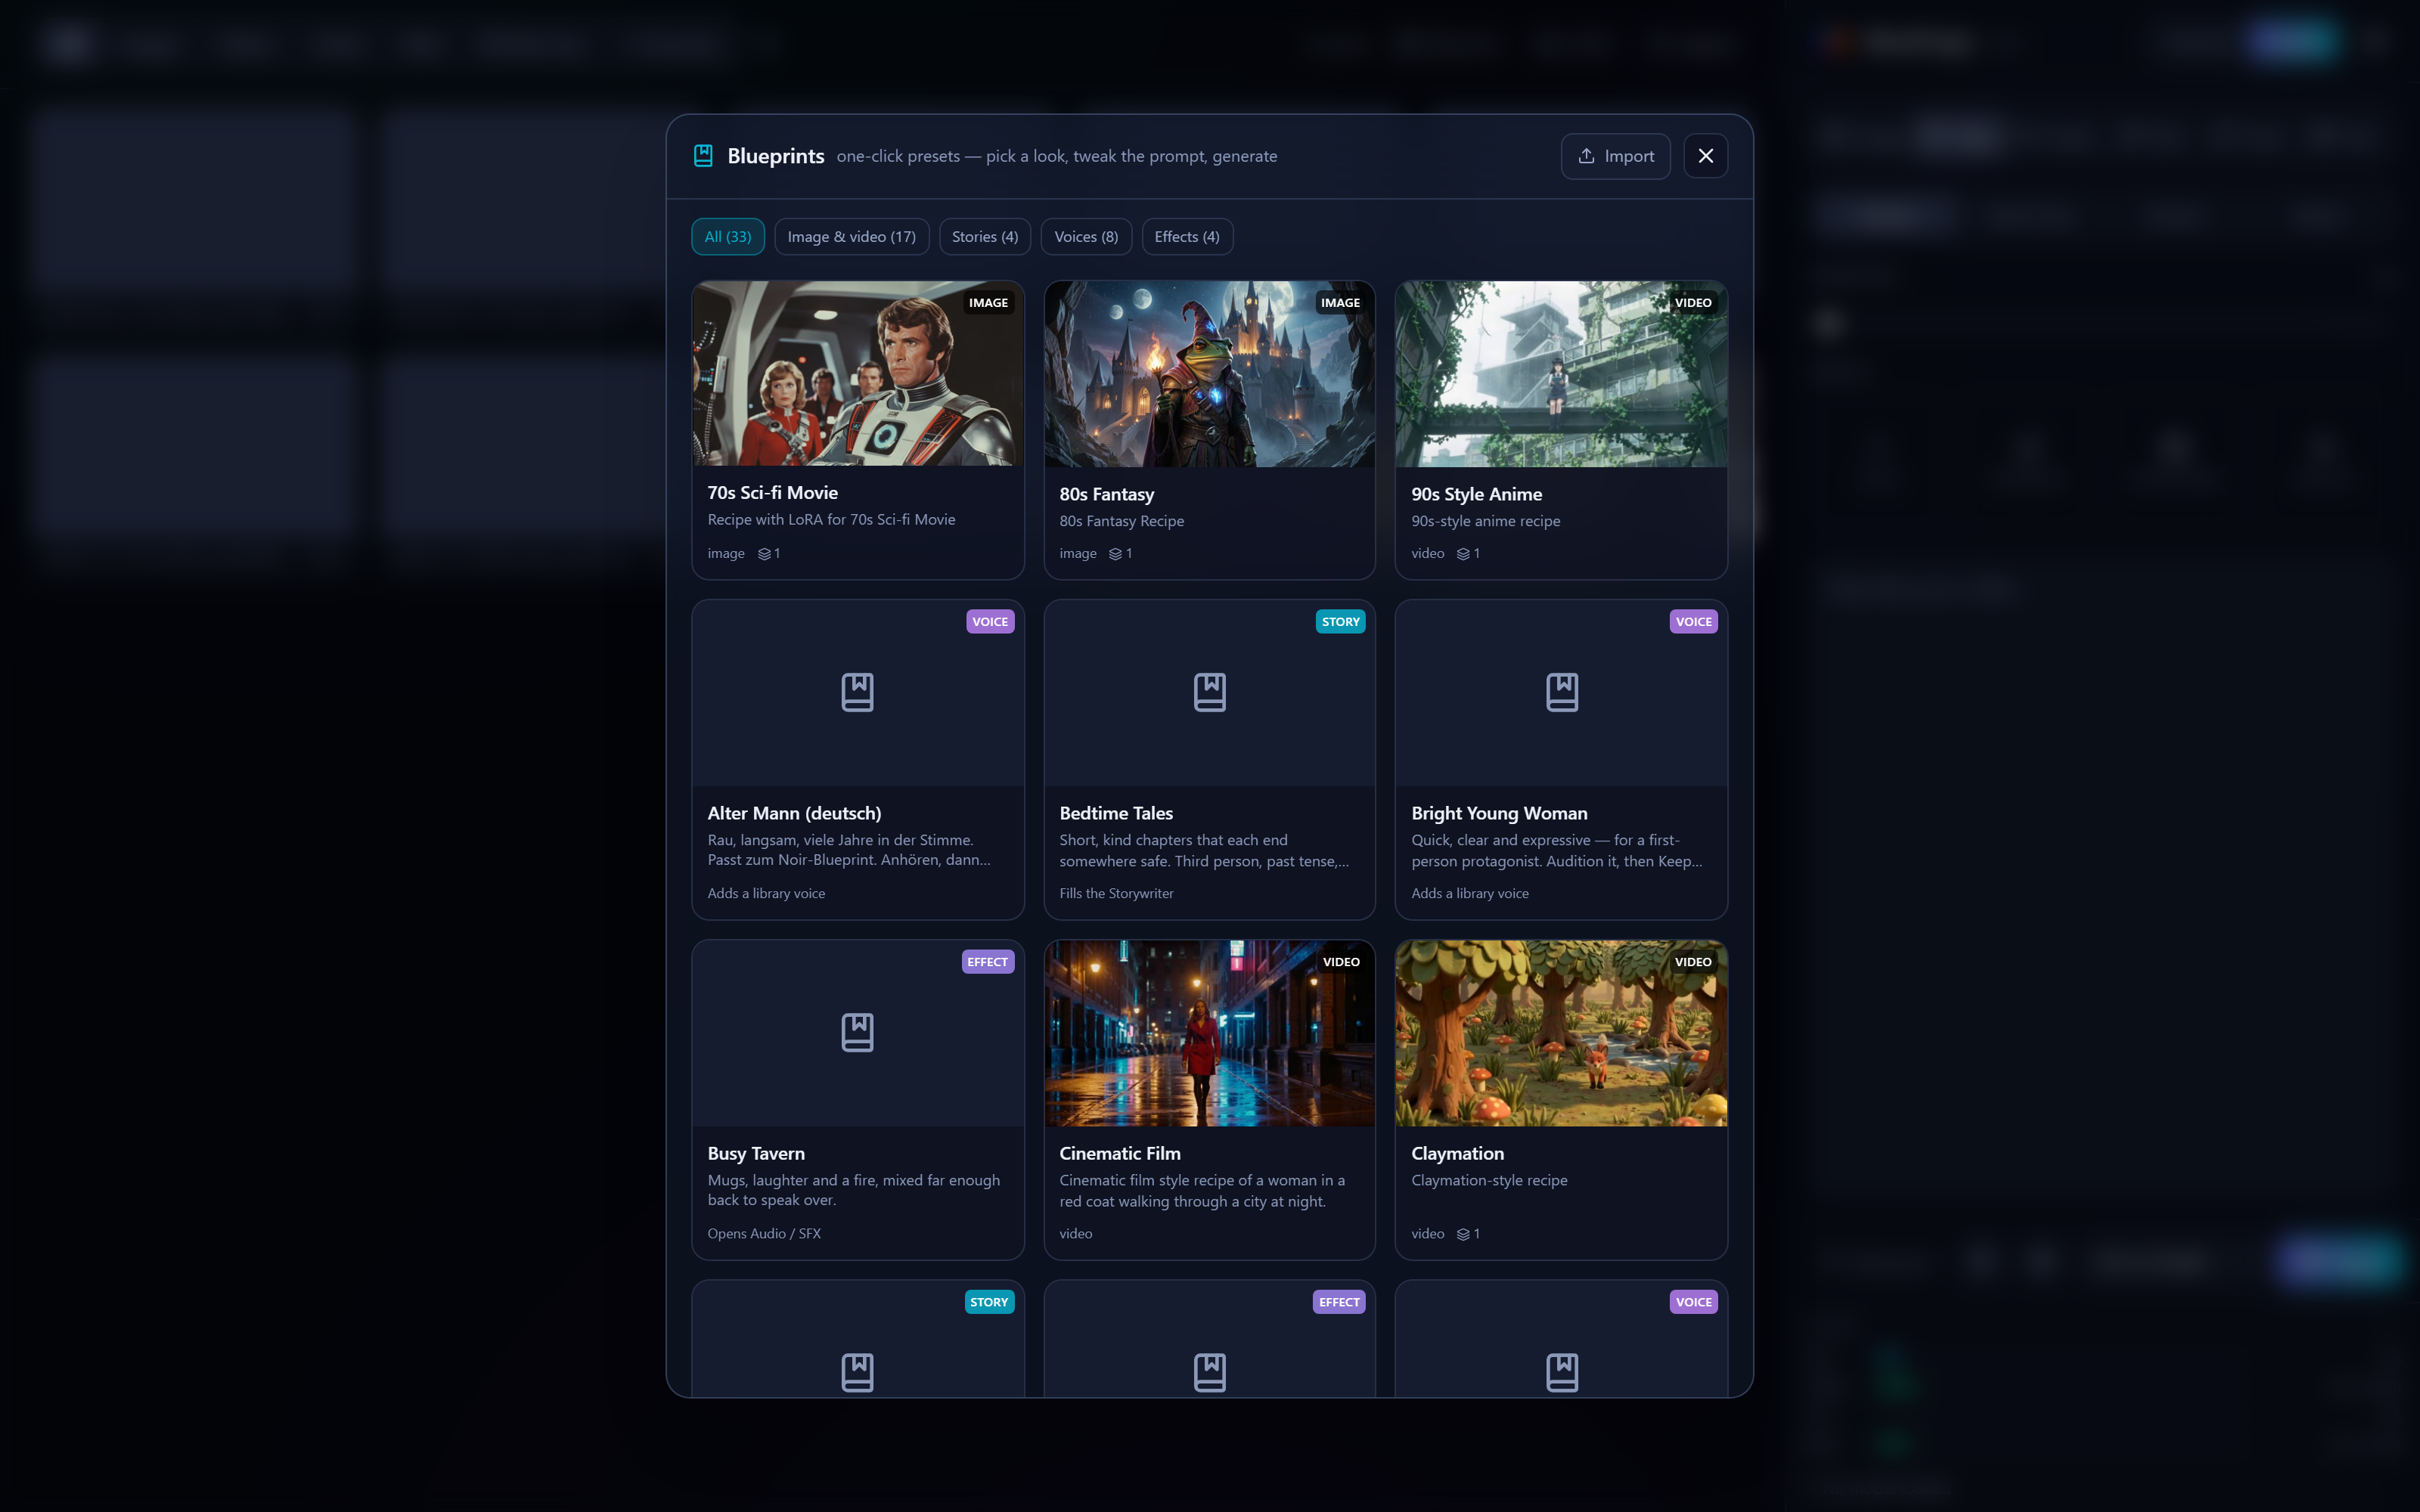This screenshot has width=2420, height=1512.
Task: Click "Recipe with LoRA for 70s Sci-fi Movie" description
Action: (x=831, y=520)
